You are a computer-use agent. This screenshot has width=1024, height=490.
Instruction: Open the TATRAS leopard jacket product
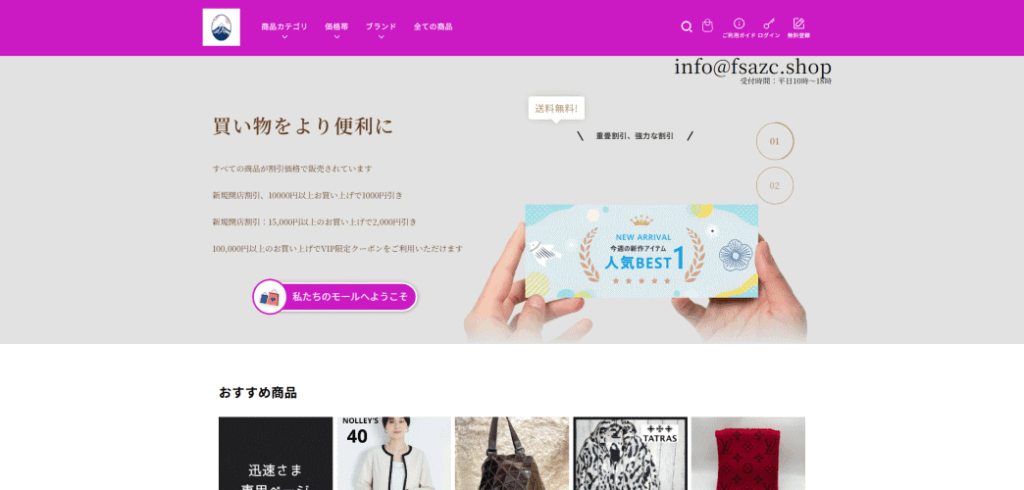(x=630, y=453)
